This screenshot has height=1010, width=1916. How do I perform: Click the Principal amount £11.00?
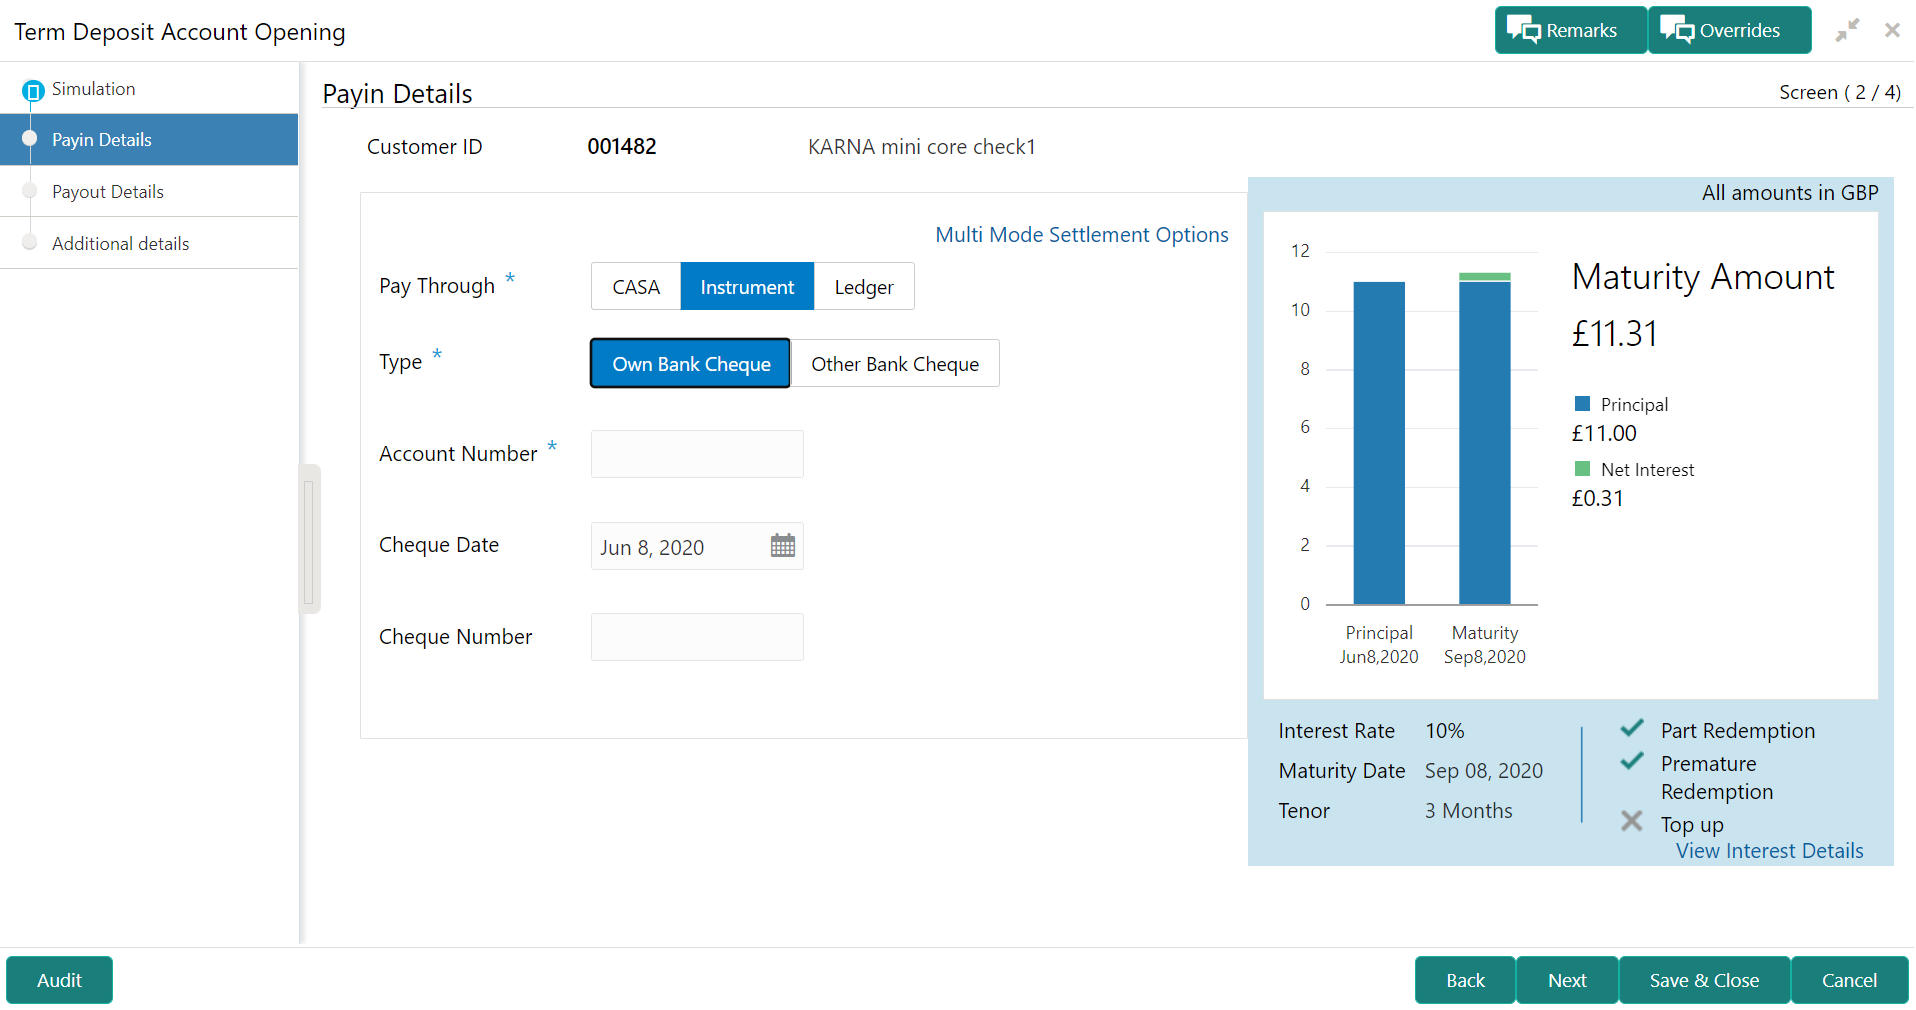click(1604, 434)
